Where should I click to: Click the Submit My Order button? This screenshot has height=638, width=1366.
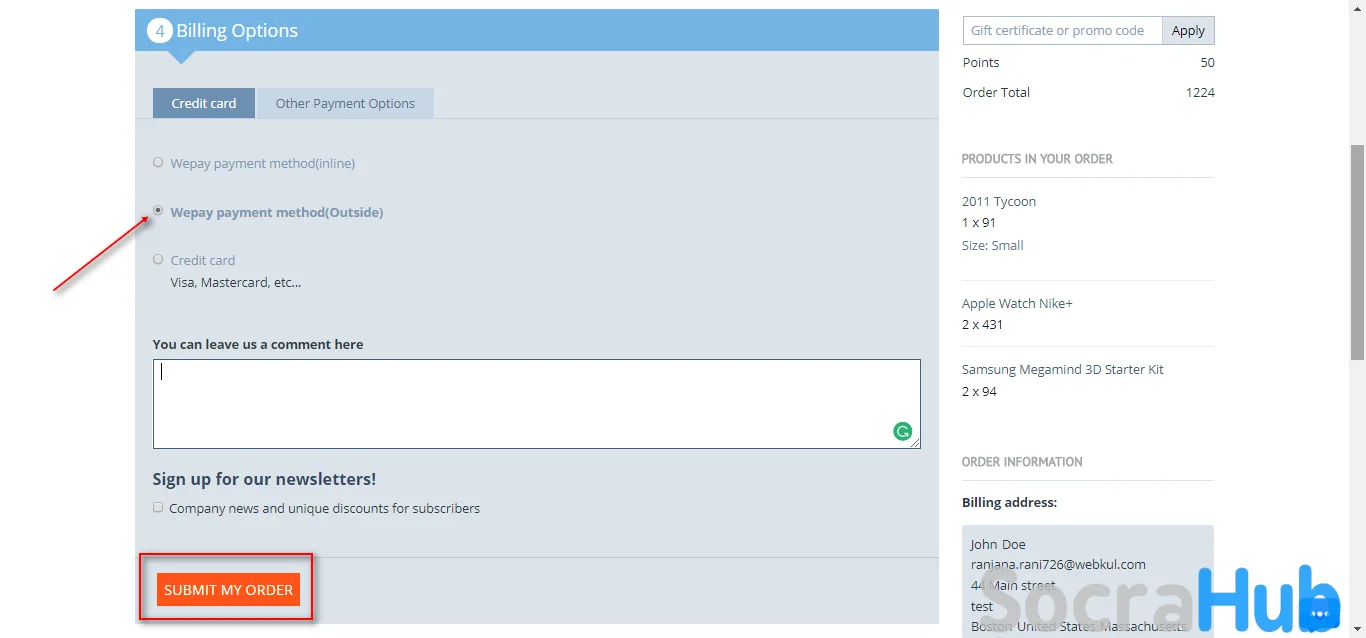point(229,589)
